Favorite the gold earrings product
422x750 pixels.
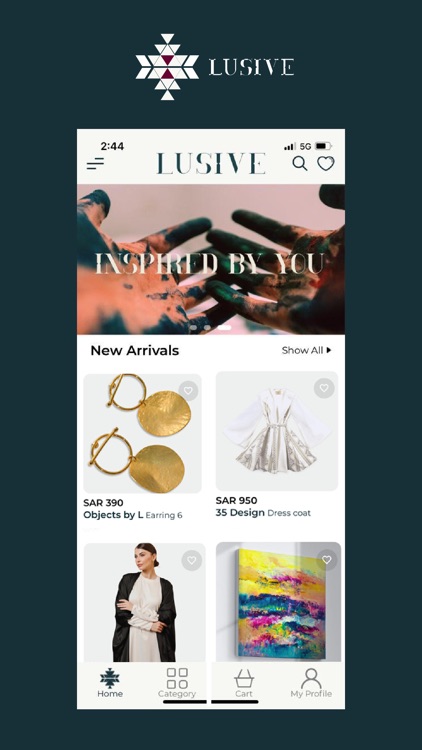188,391
